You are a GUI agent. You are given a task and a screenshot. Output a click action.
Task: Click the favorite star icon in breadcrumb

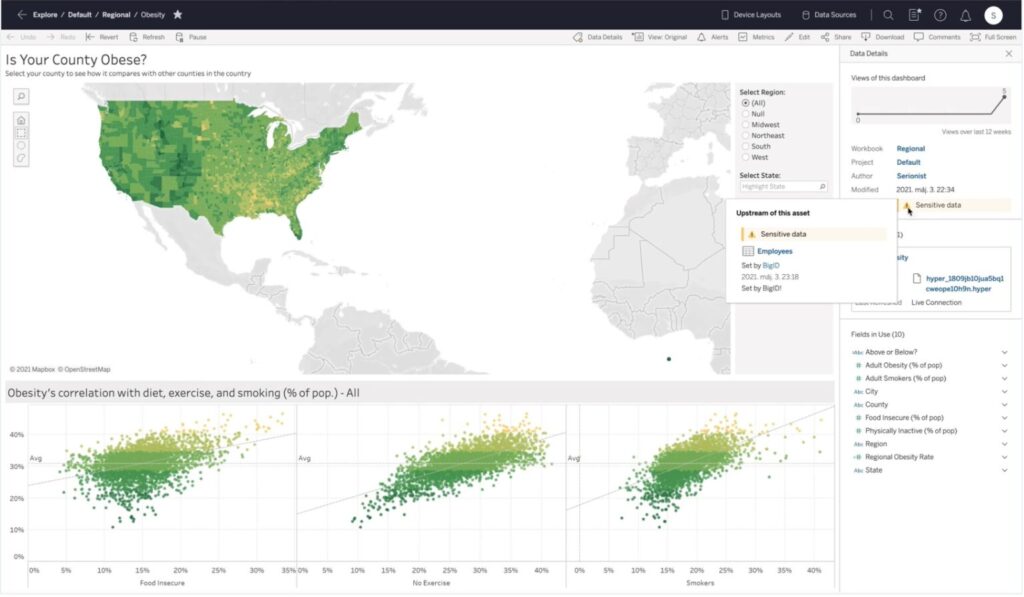coord(177,15)
